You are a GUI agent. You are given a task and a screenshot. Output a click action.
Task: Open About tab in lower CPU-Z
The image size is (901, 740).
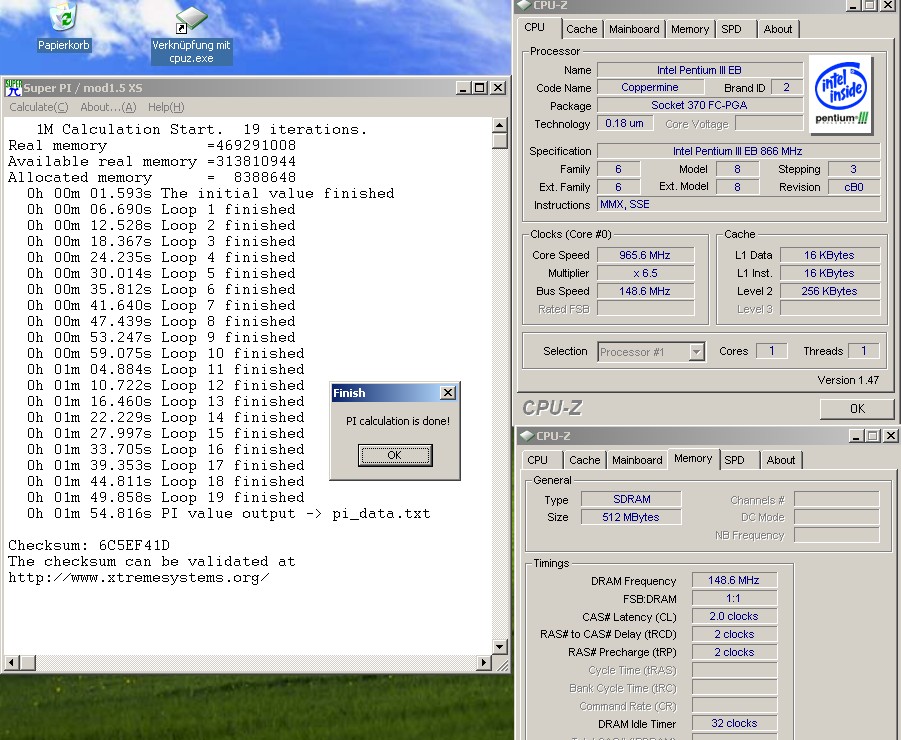781,460
